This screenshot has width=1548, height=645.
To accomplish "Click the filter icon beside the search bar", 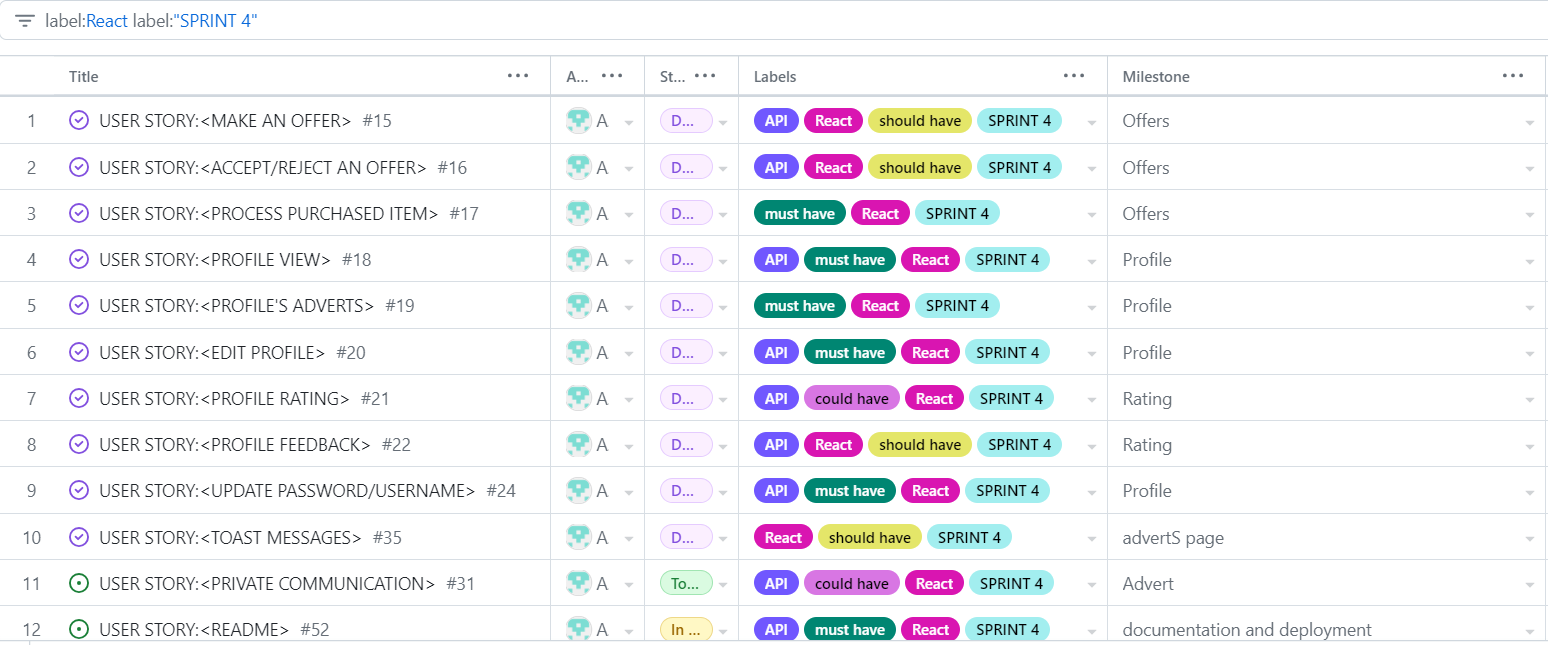I will pyautogui.click(x=24, y=20).
